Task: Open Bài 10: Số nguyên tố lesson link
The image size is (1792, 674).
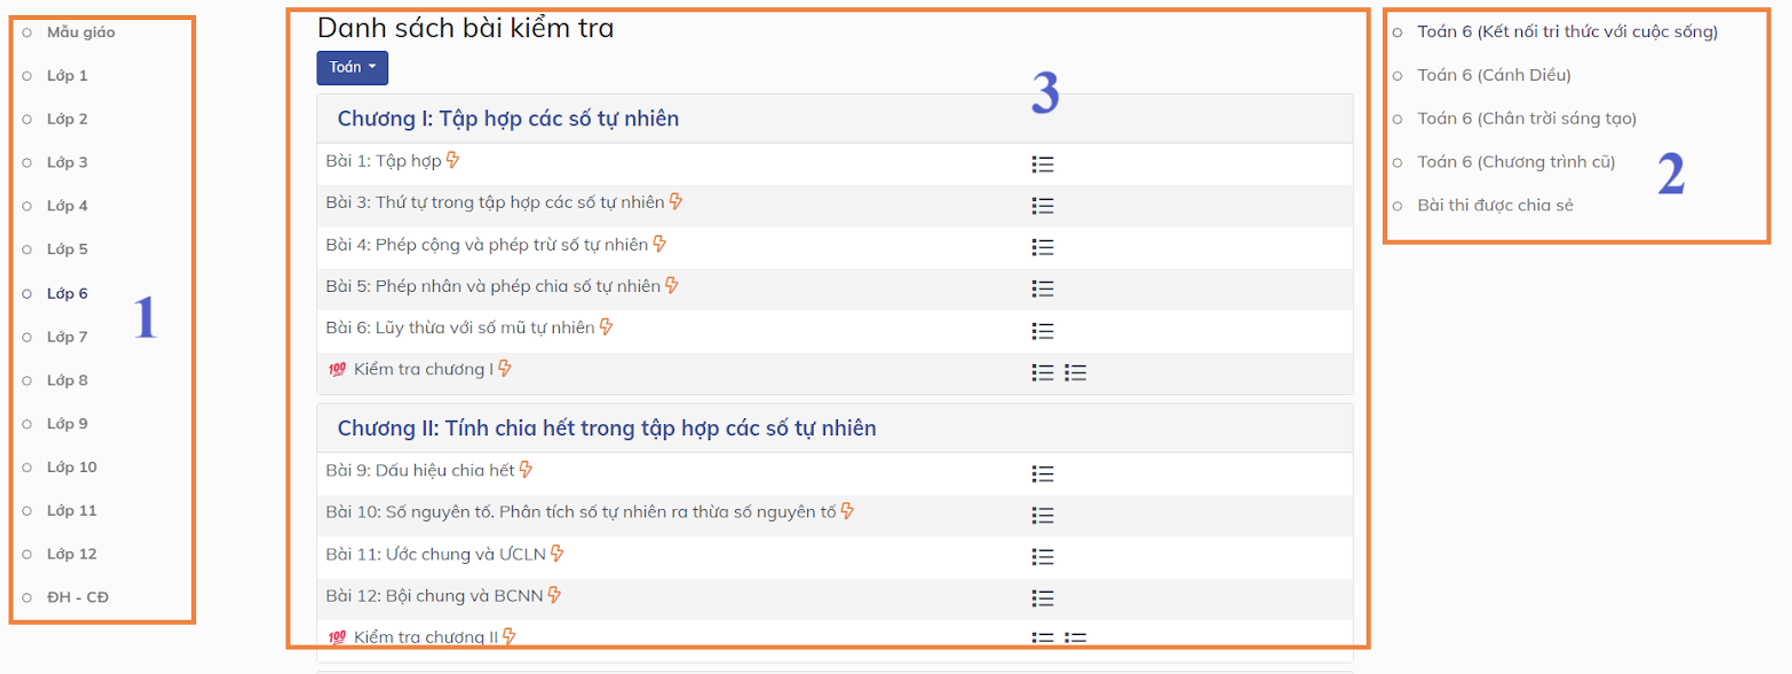Action: click(x=580, y=512)
